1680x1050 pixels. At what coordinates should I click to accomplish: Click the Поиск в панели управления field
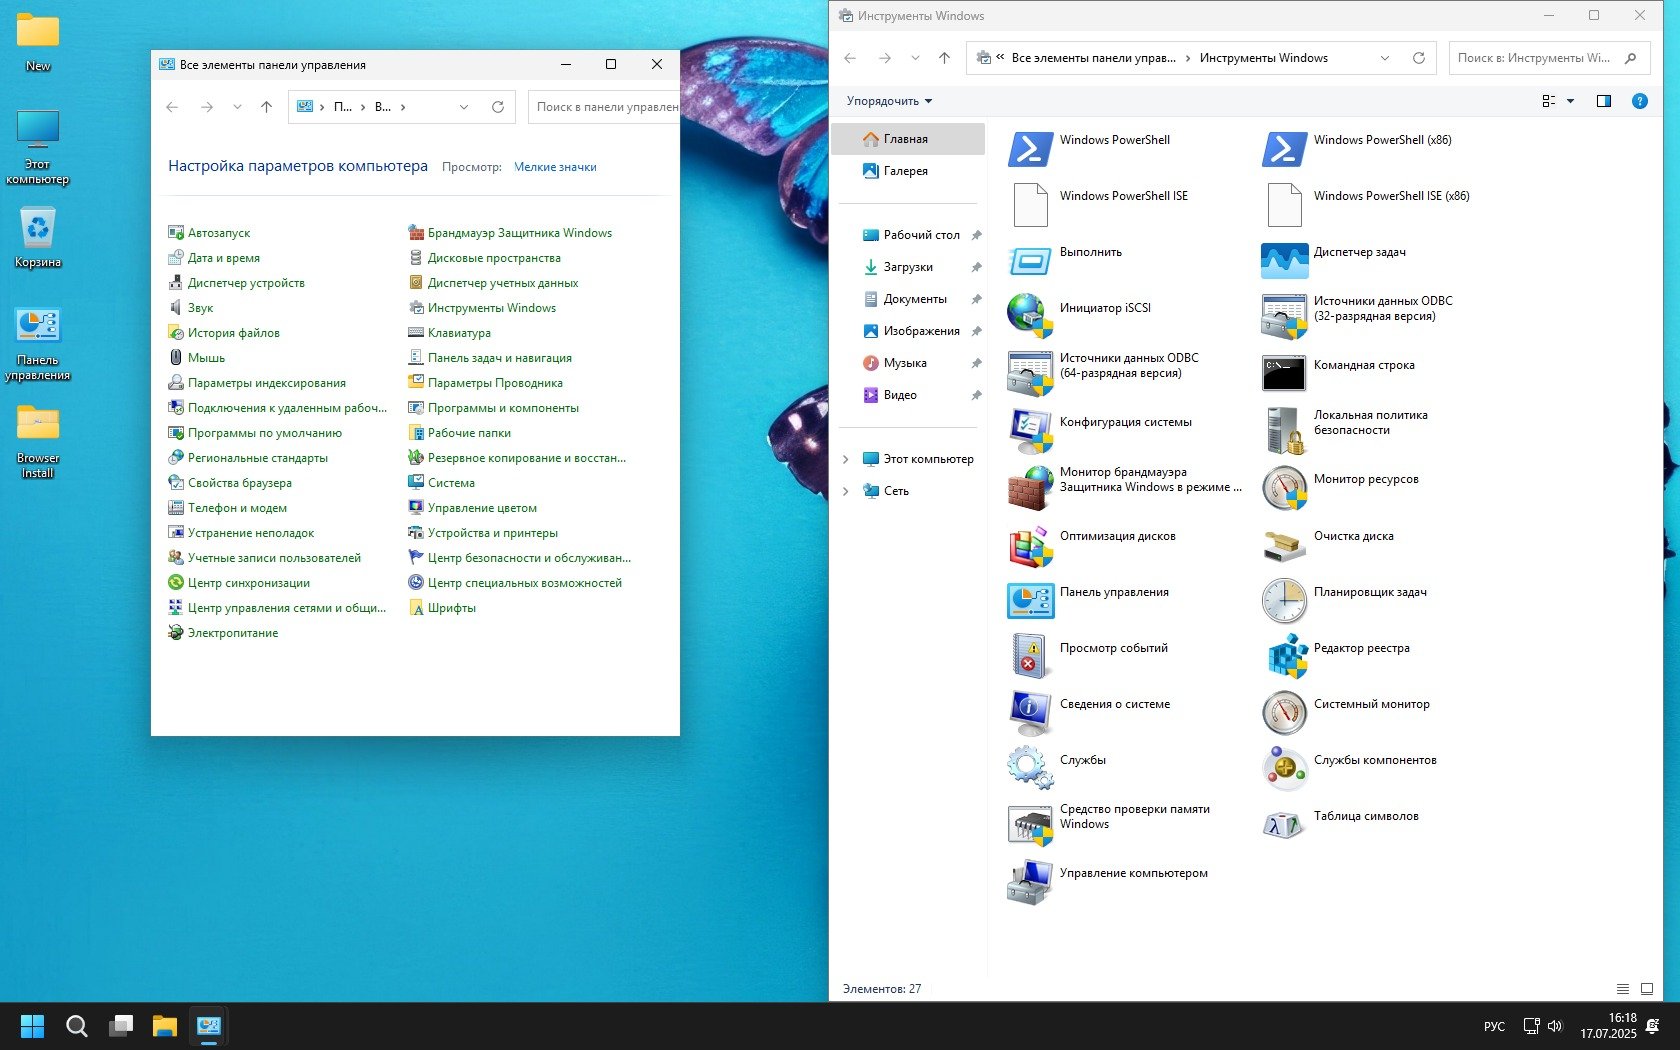[604, 107]
